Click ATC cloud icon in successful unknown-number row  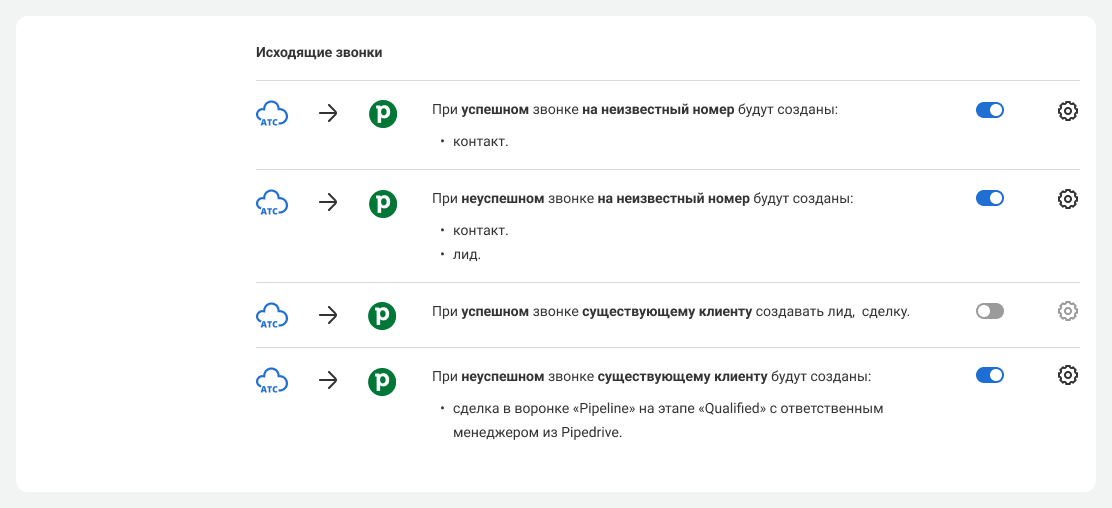point(272,114)
